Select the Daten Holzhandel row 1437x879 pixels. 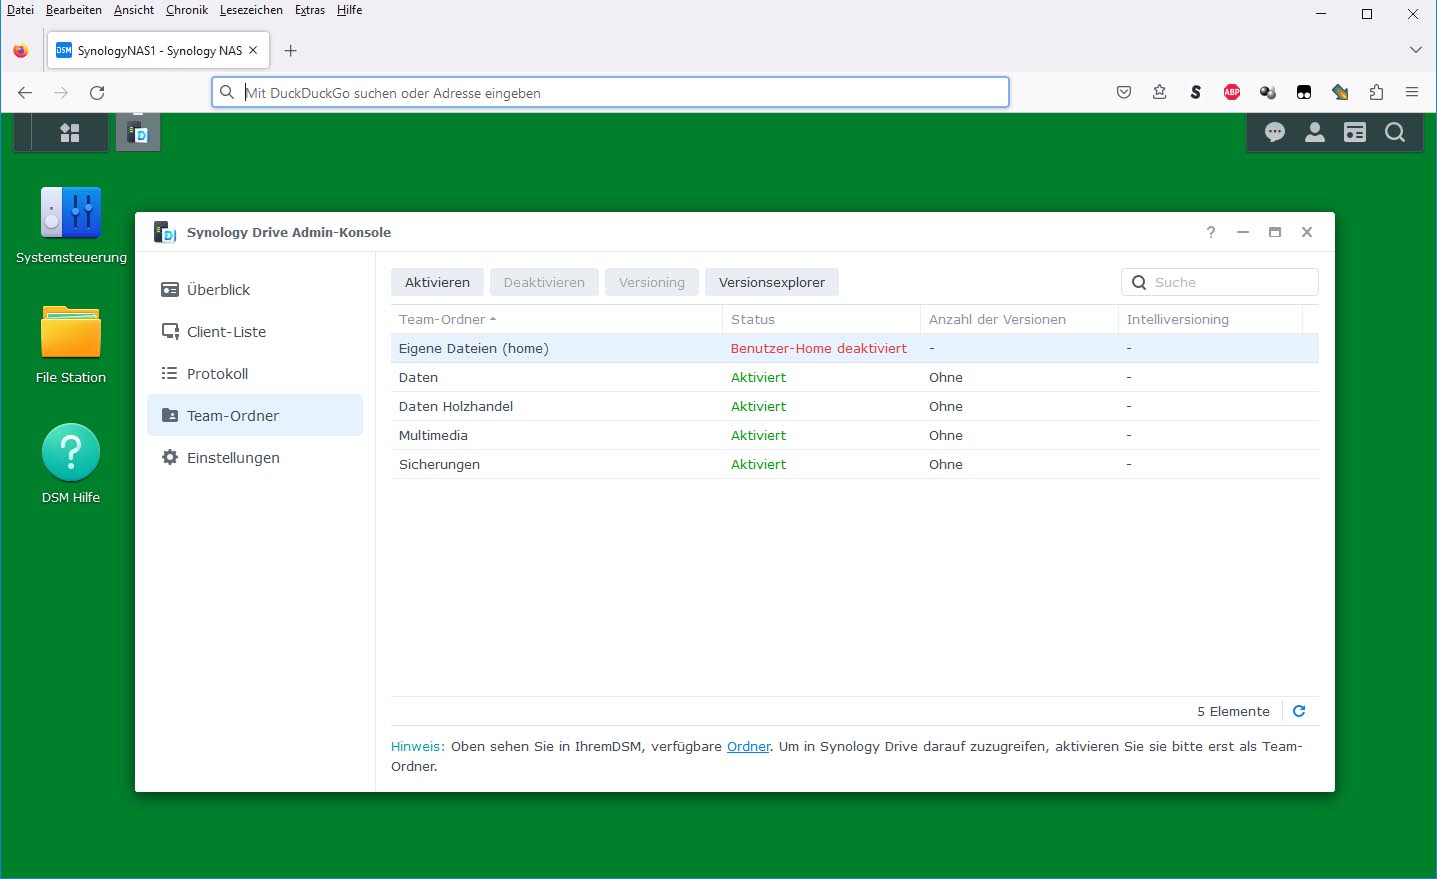(854, 406)
